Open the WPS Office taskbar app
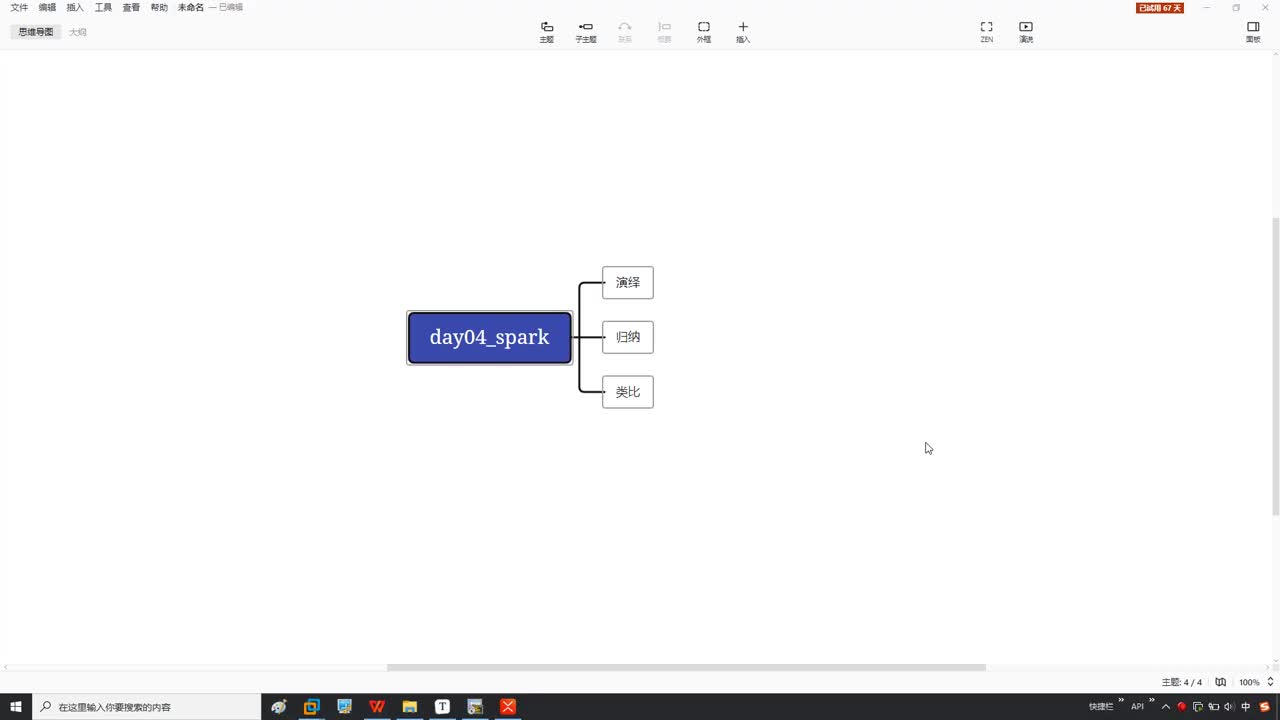The image size is (1280, 720). (377, 707)
